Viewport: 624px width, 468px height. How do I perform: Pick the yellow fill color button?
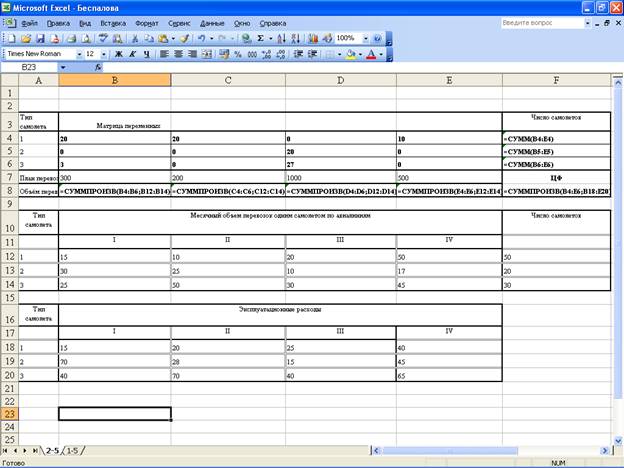[350, 54]
